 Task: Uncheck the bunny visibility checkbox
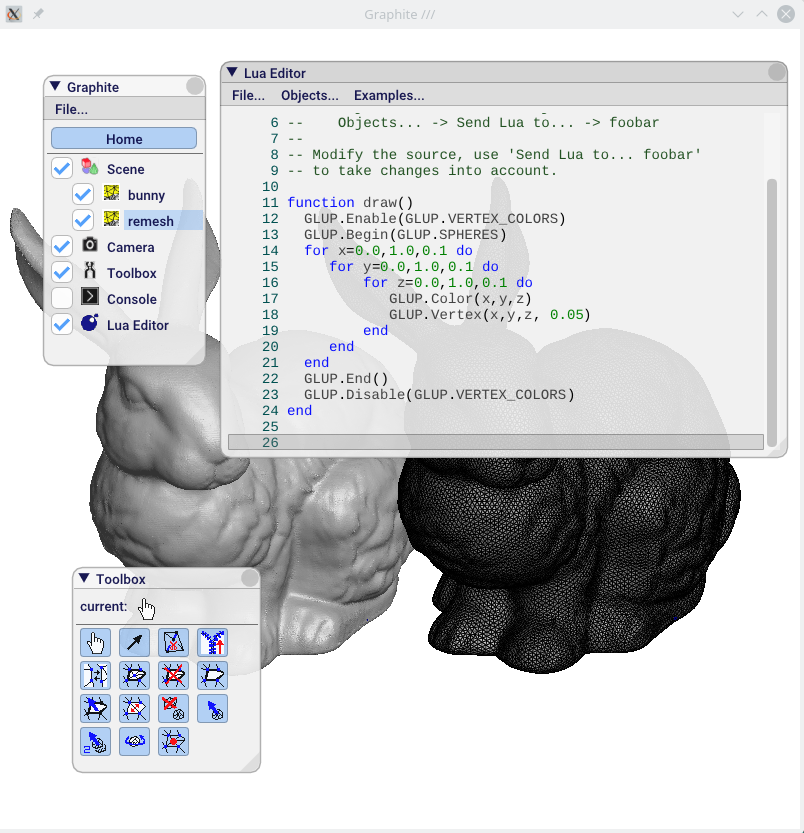click(x=82, y=195)
